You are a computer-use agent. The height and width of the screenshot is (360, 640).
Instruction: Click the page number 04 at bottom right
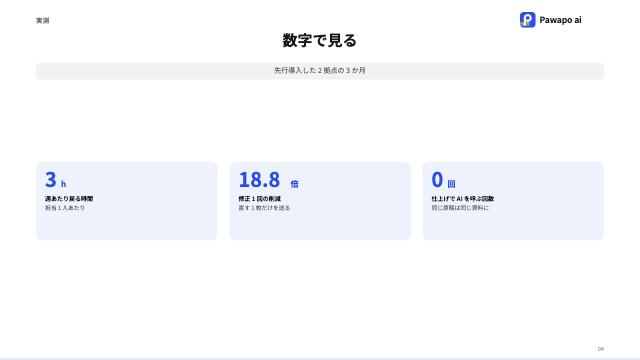point(600,349)
